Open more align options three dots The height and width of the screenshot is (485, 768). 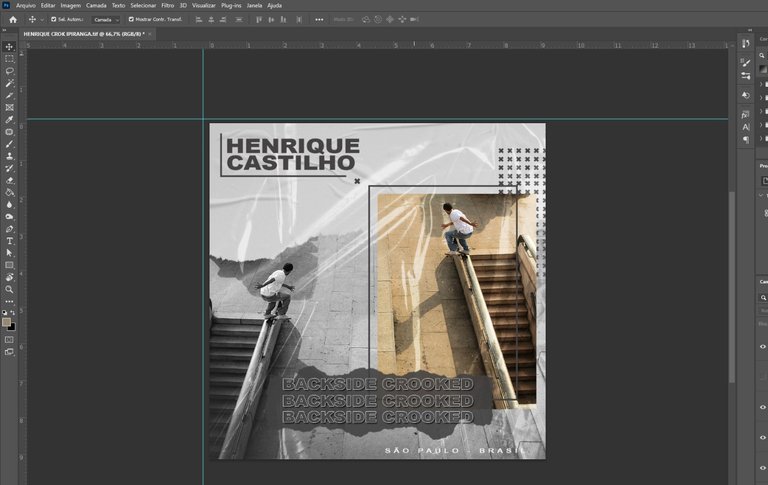[x=319, y=20]
